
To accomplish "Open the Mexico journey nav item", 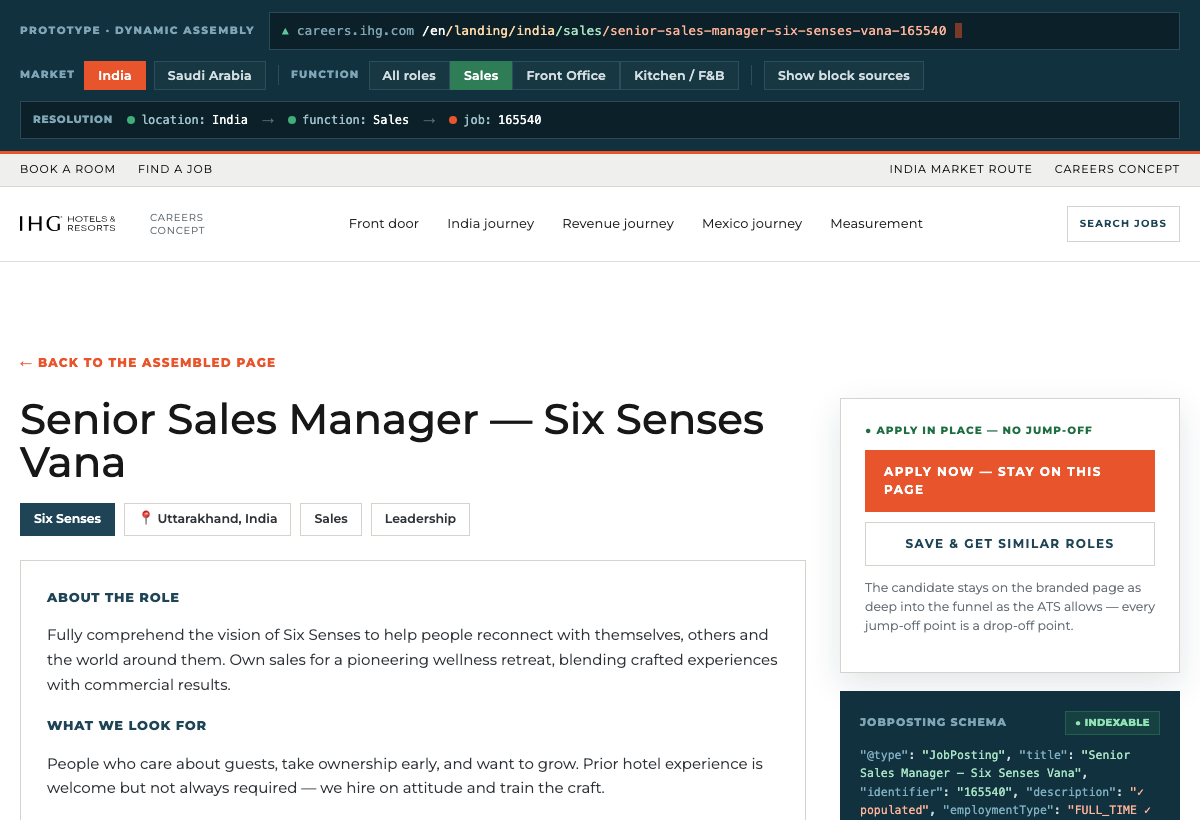I will click(752, 224).
